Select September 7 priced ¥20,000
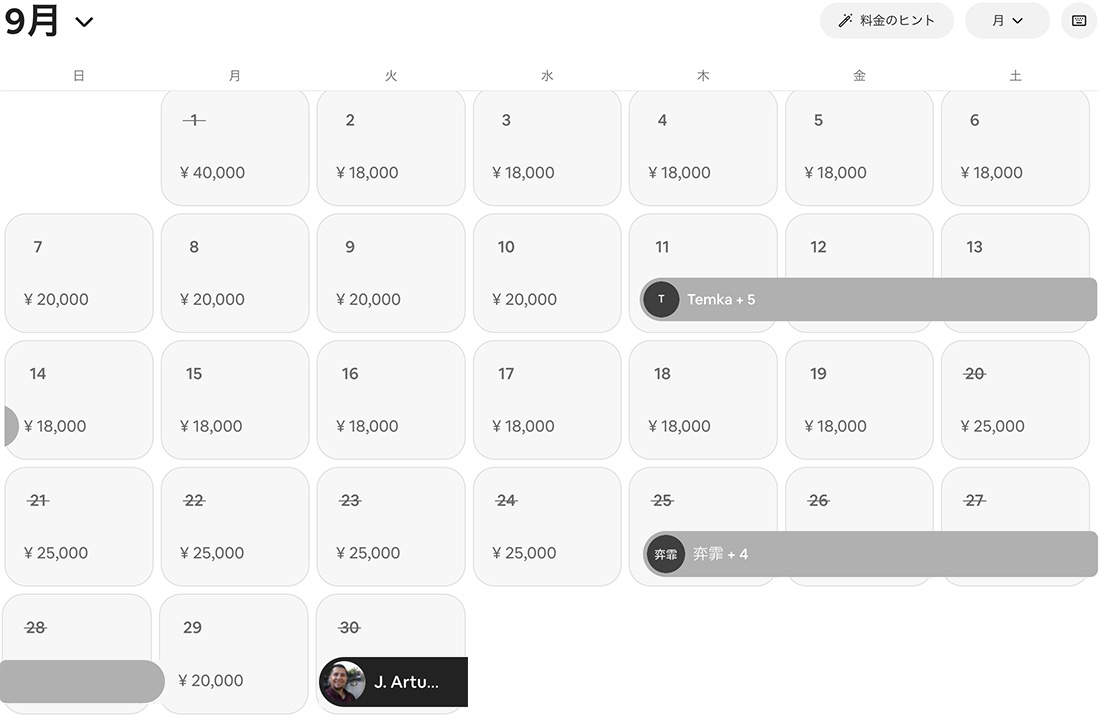1100x719 pixels. (x=79, y=273)
